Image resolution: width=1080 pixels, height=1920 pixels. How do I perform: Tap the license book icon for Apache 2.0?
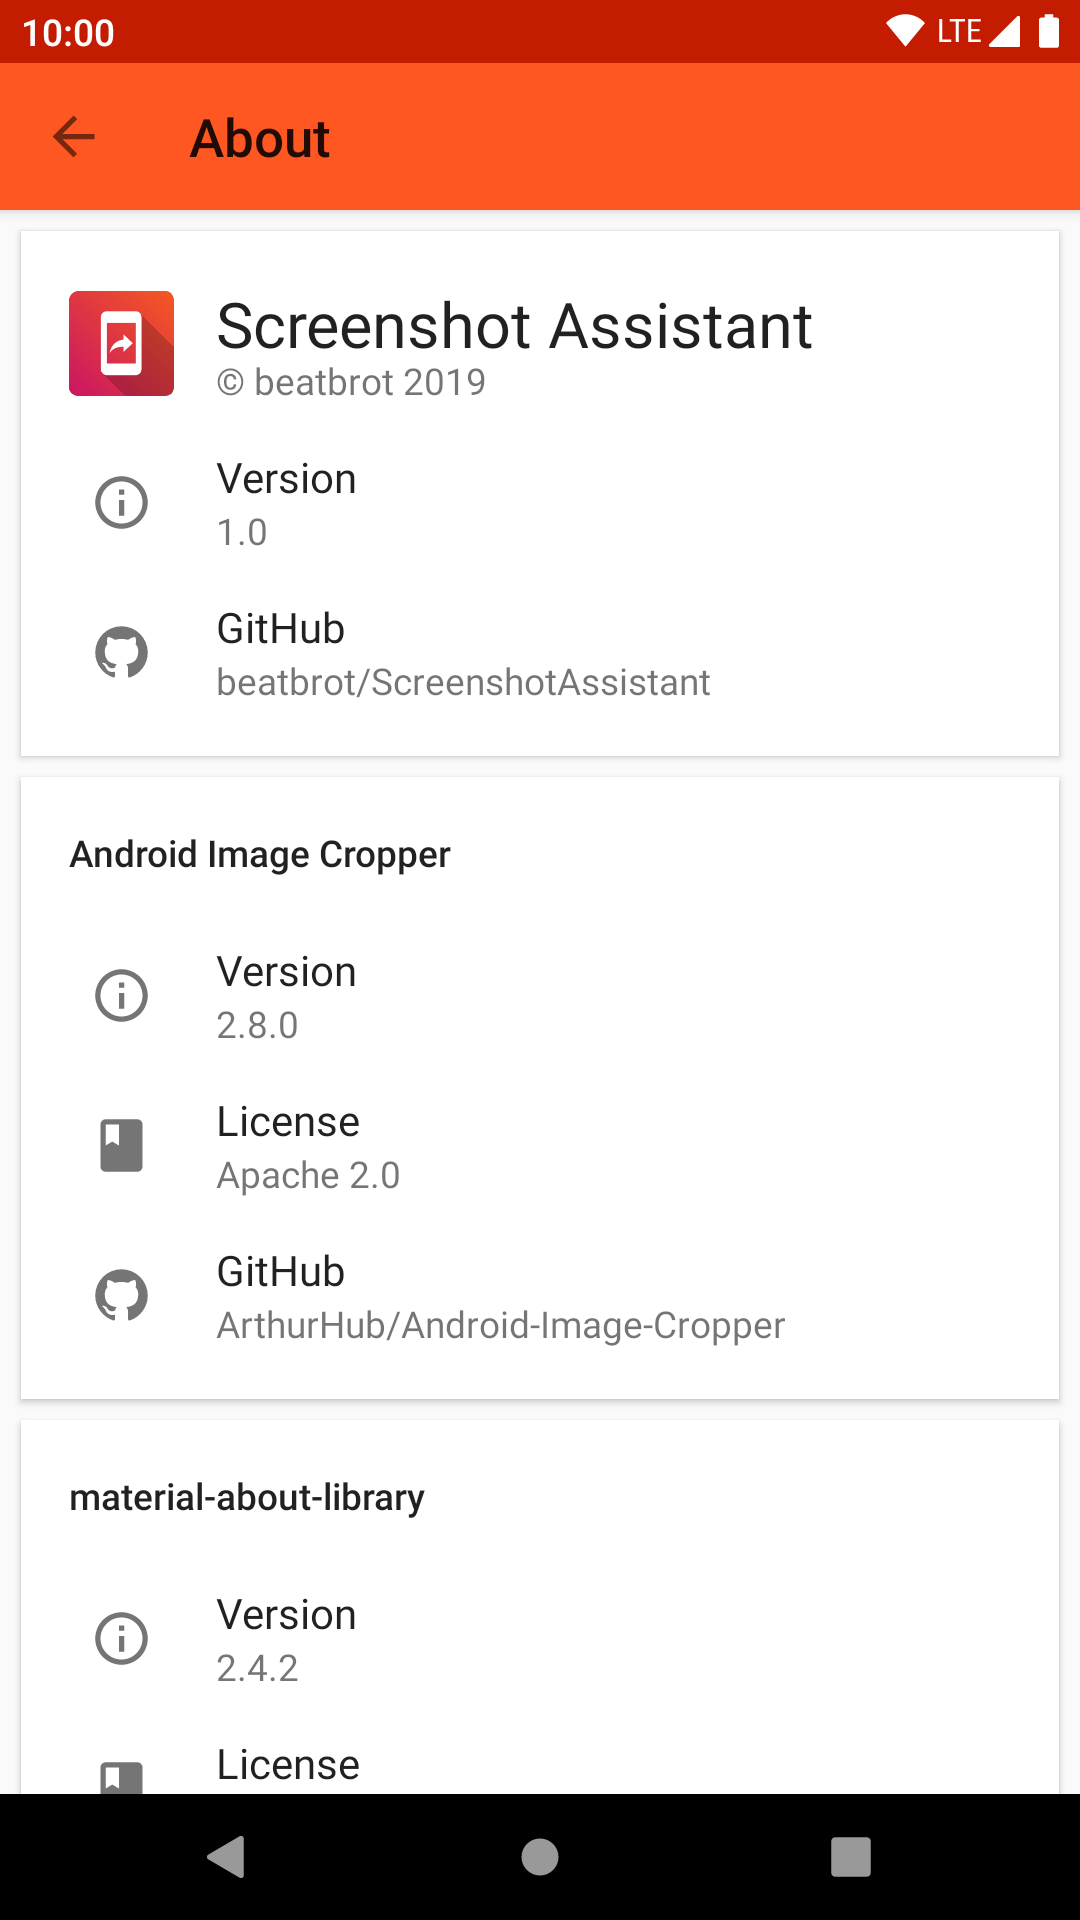click(x=121, y=1146)
